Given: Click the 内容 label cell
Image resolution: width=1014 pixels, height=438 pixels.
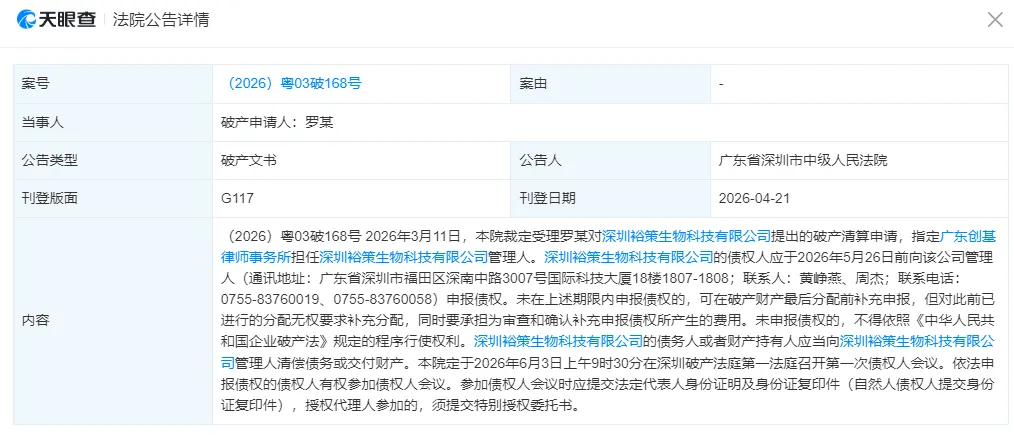Looking at the screenshot, I should click(113, 321).
